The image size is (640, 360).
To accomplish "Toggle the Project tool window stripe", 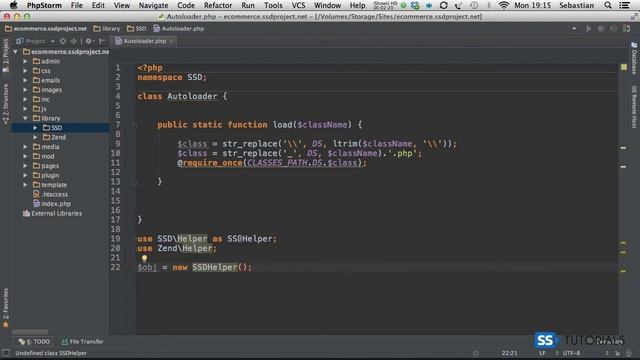I will point(5,56).
